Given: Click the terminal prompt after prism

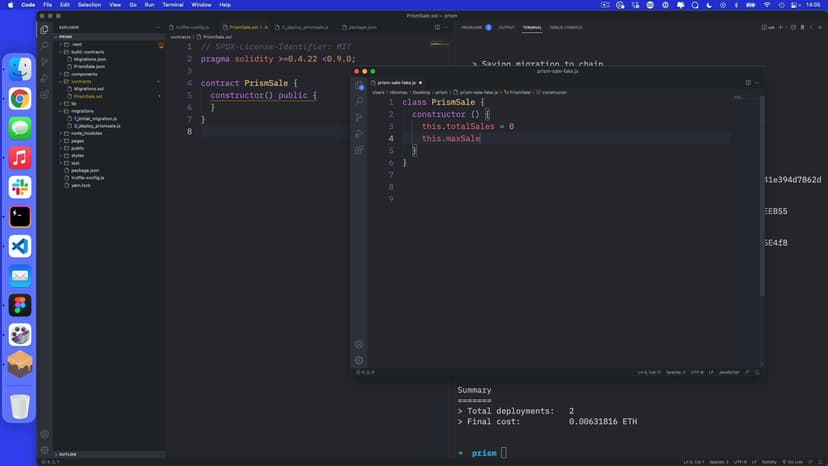Looking at the screenshot, I should [x=504, y=453].
